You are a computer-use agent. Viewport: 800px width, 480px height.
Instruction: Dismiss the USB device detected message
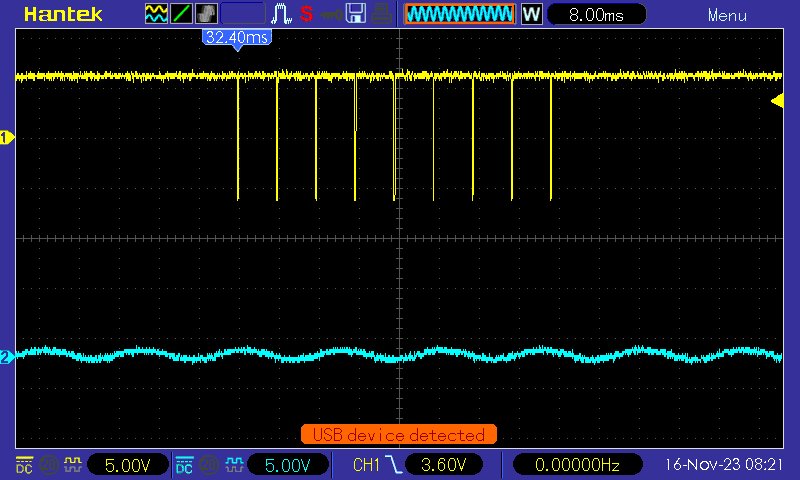pyautogui.click(x=398, y=435)
